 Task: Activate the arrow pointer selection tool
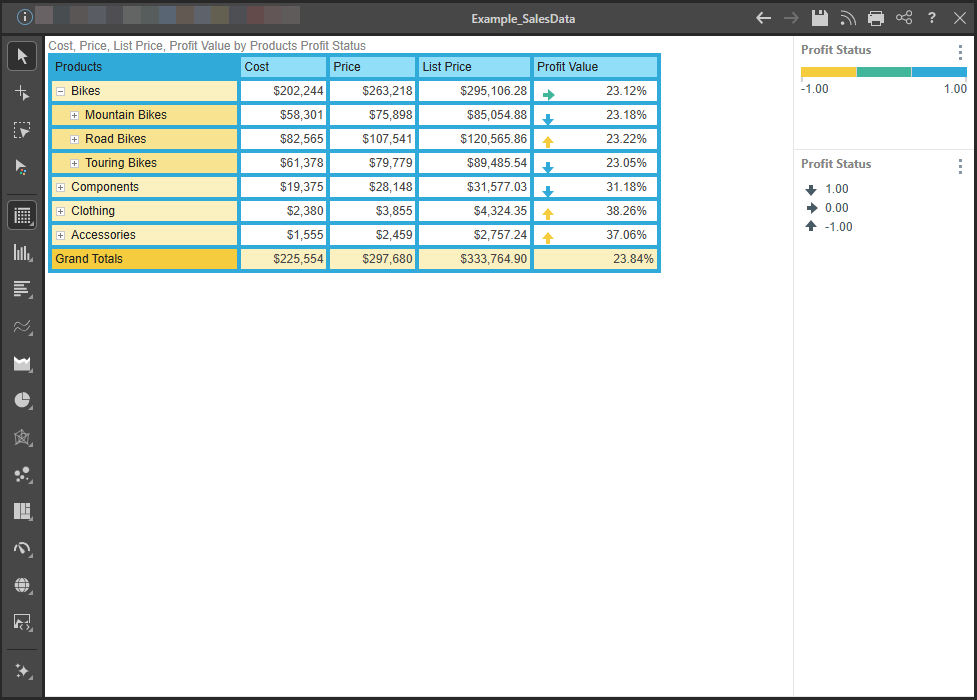[x=23, y=56]
